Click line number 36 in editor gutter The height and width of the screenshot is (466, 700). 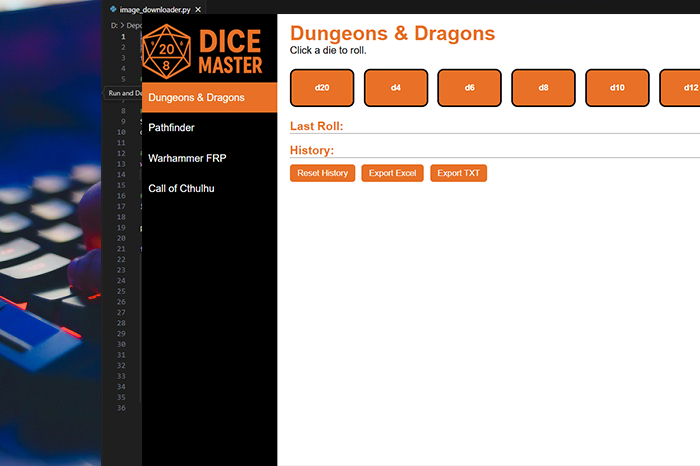coord(121,408)
